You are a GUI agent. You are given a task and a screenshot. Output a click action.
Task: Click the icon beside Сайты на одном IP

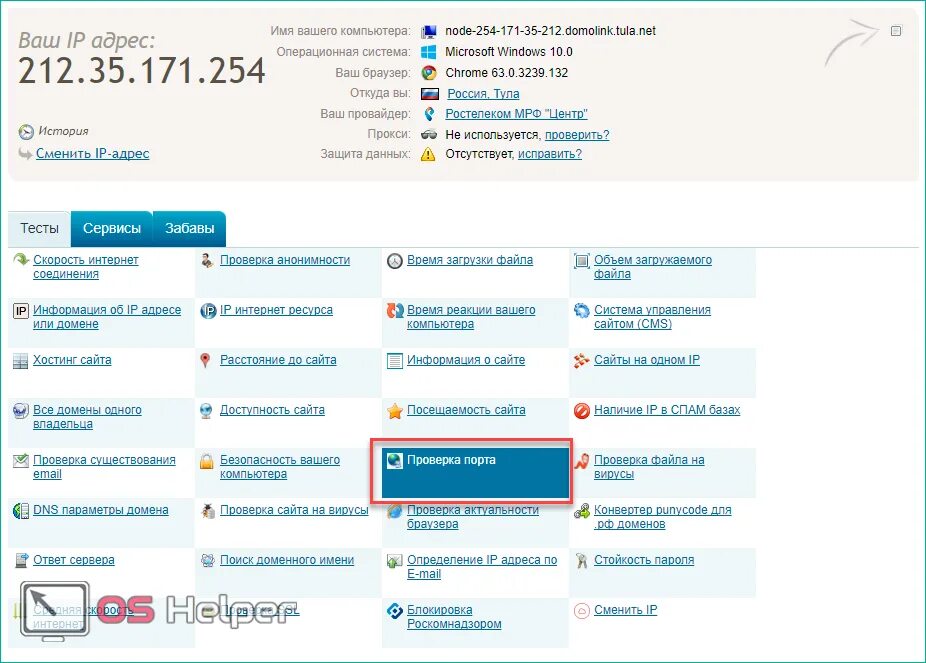coord(582,360)
